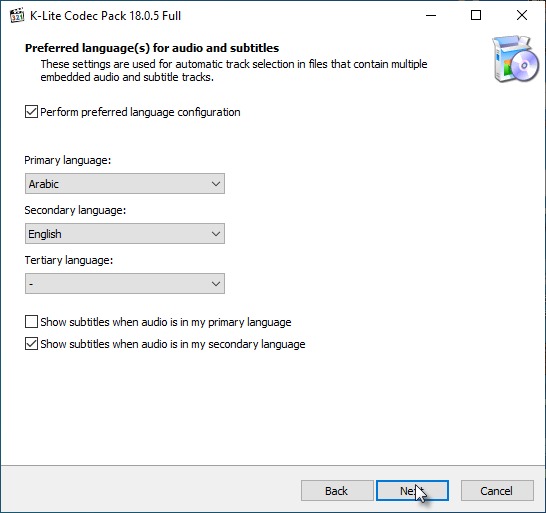Screen dimensions: 546x513
Task: Click the 'Secondary language:' label
Action: coord(75,210)
